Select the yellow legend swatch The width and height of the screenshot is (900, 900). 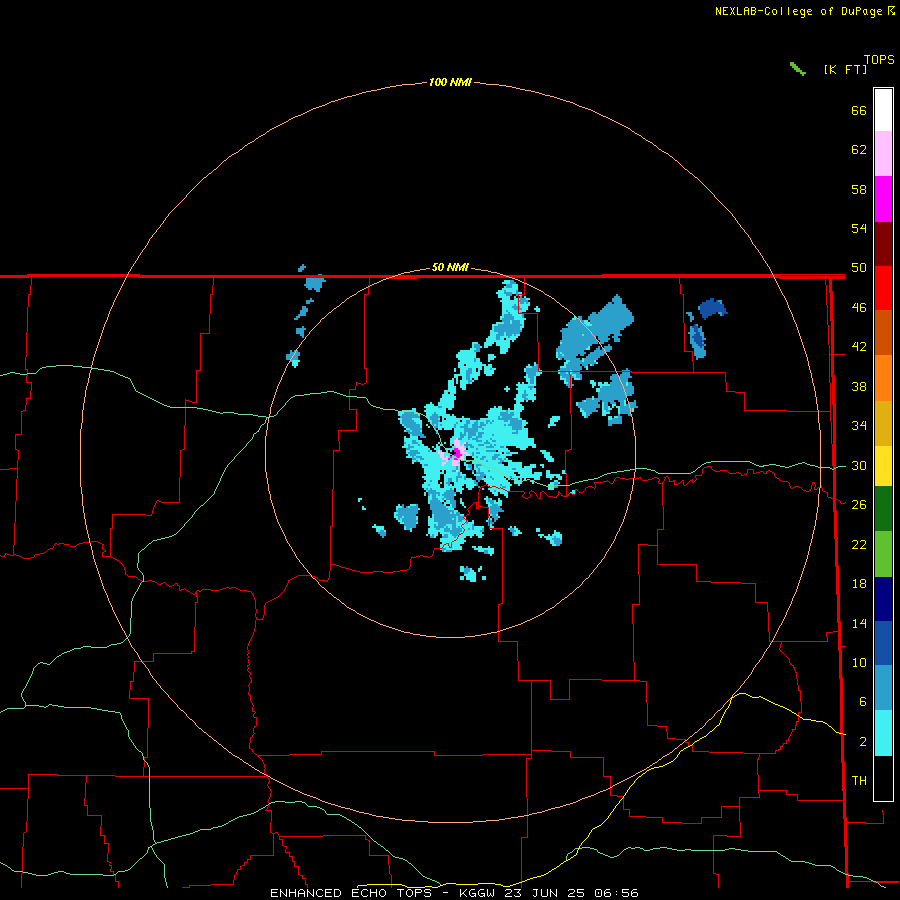[883, 466]
